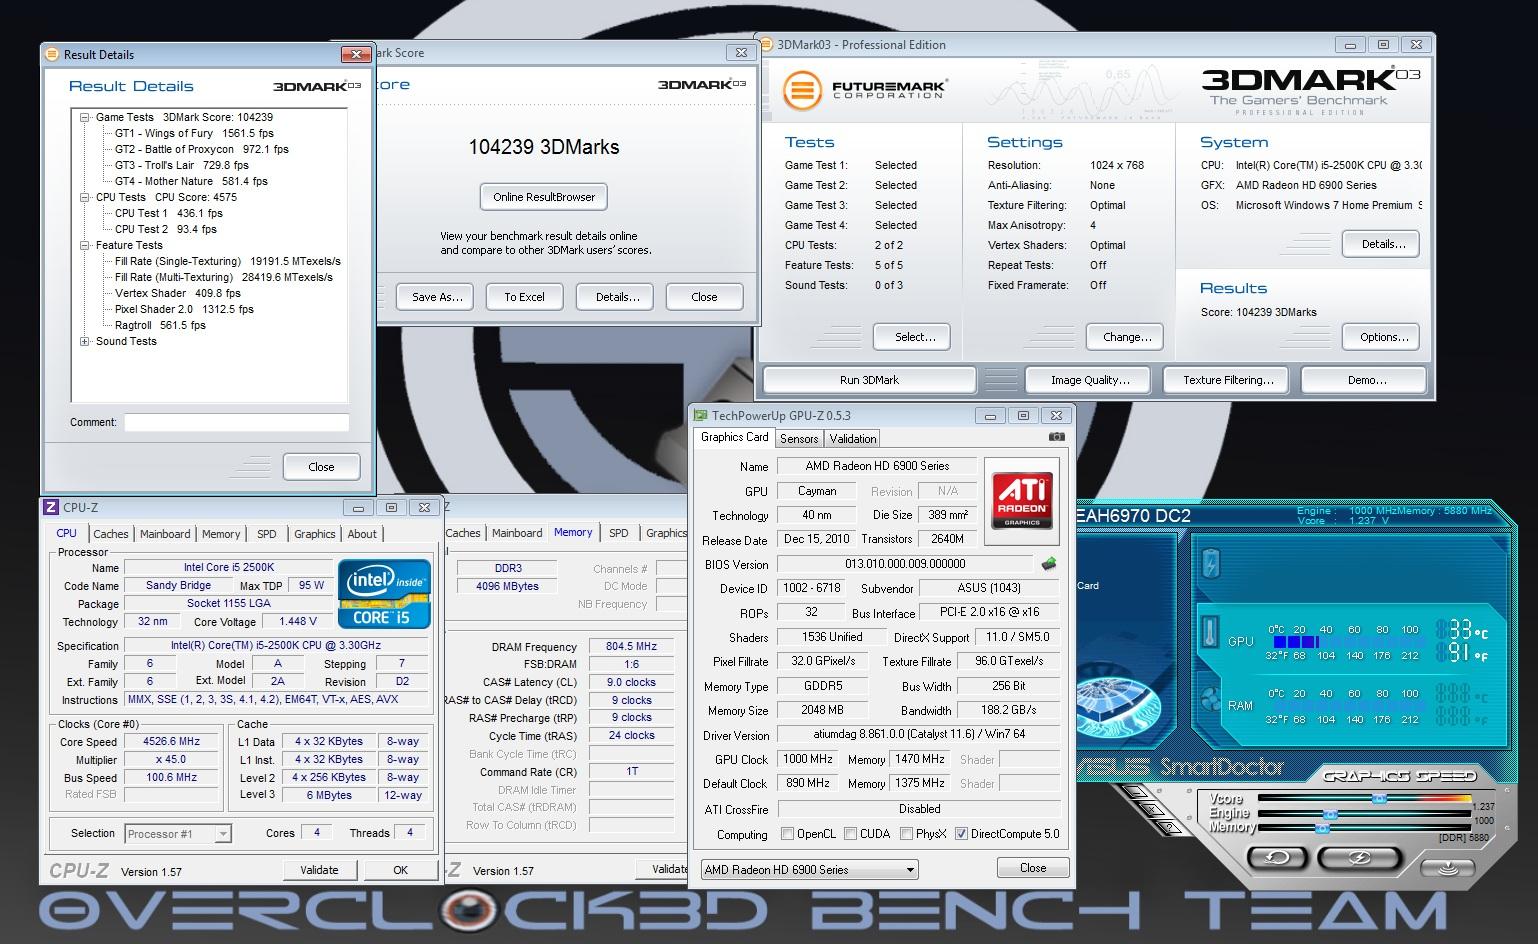Click the SmartDoctor plus mini button

point(1152,808)
